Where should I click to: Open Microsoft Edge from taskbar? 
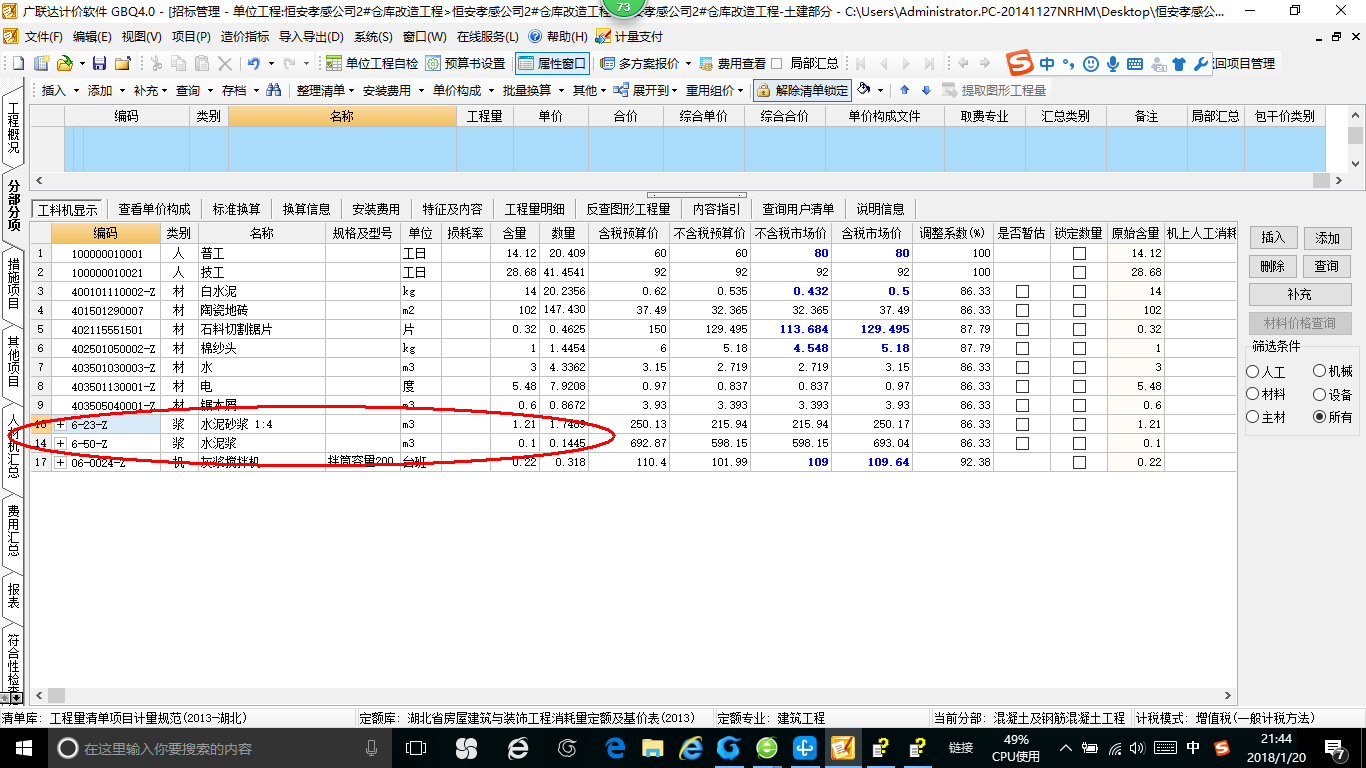pos(614,748)
